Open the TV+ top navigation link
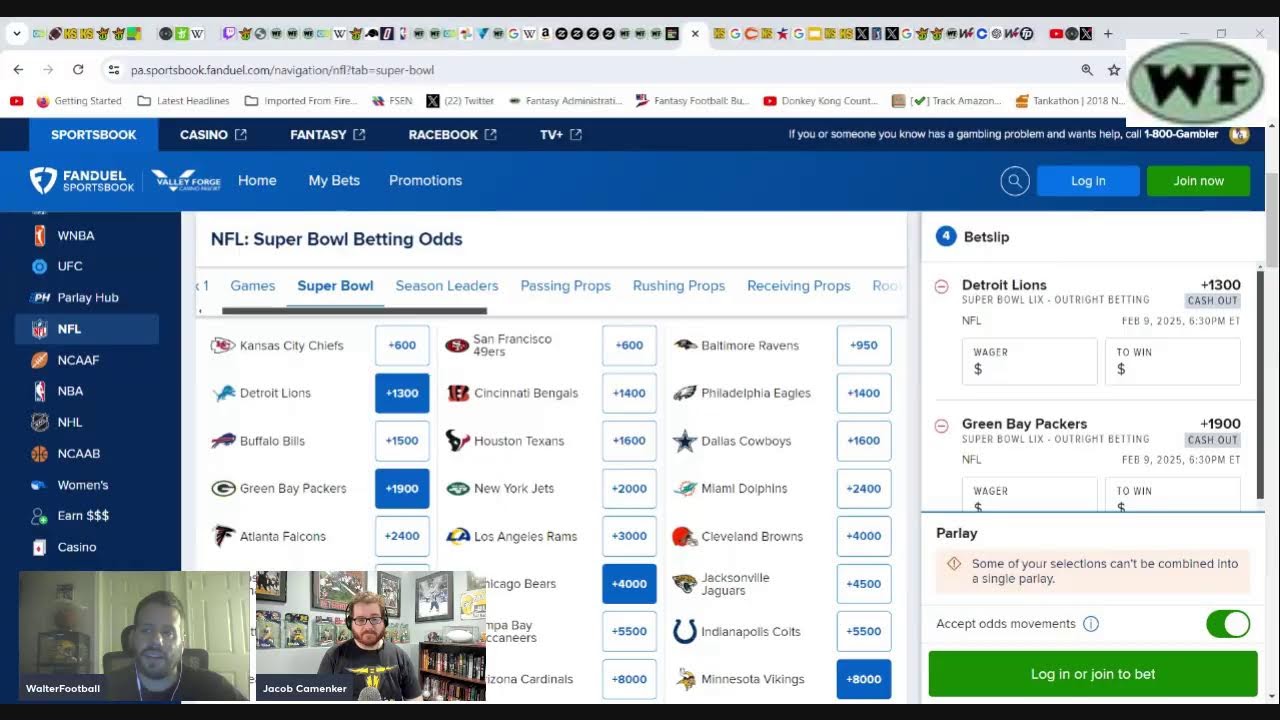Viewport: 1280px width, 720px height. click(x=561, y=135)
